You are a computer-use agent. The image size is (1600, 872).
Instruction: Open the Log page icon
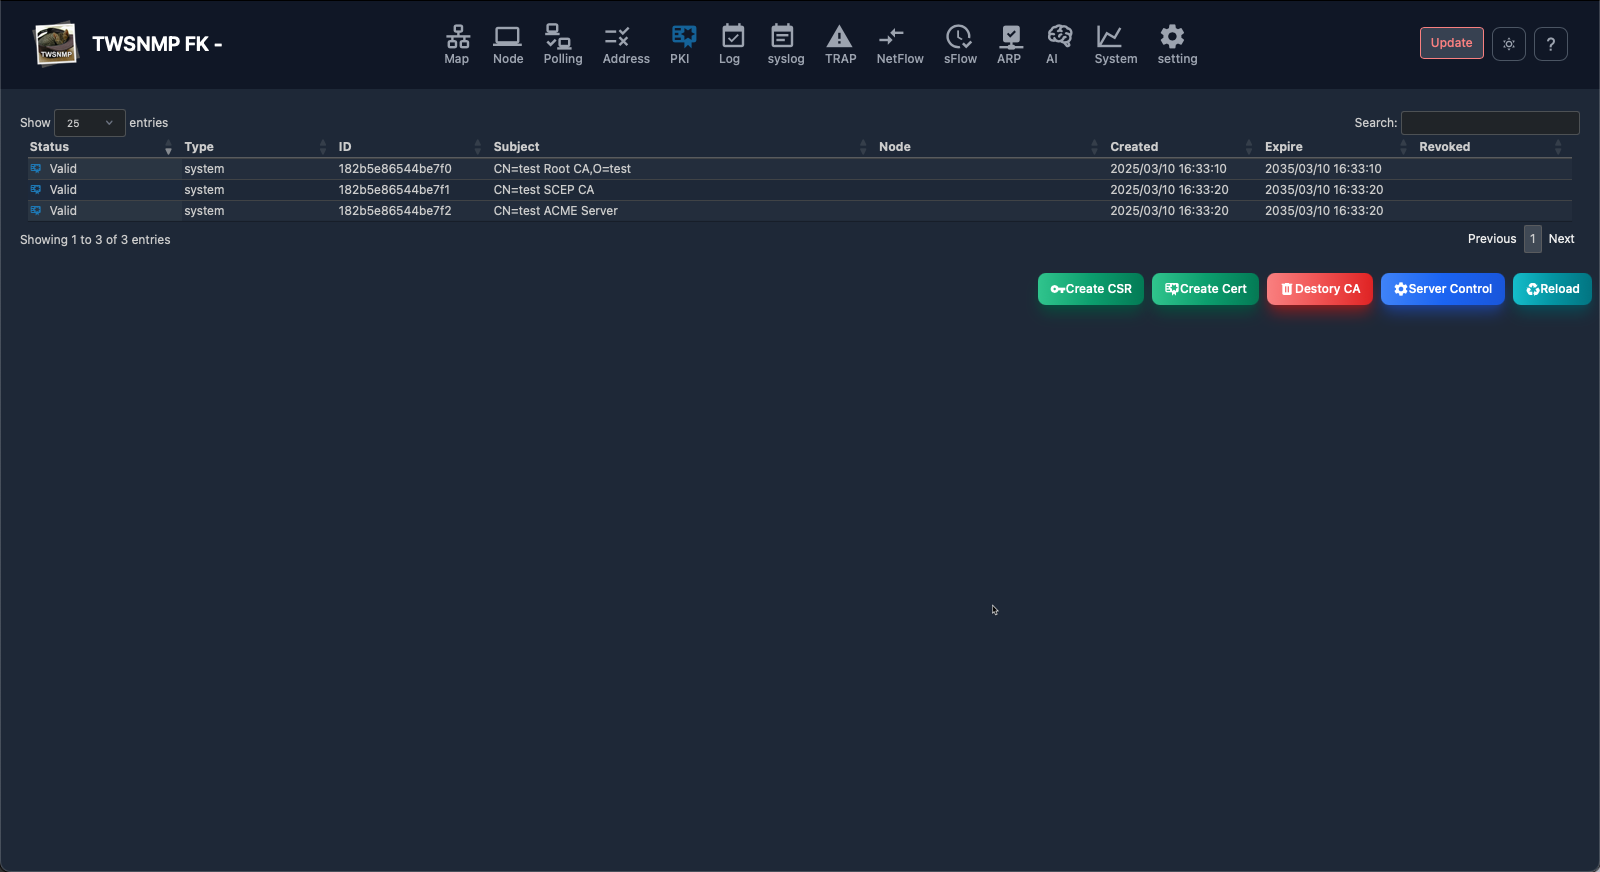coord(733,37)
